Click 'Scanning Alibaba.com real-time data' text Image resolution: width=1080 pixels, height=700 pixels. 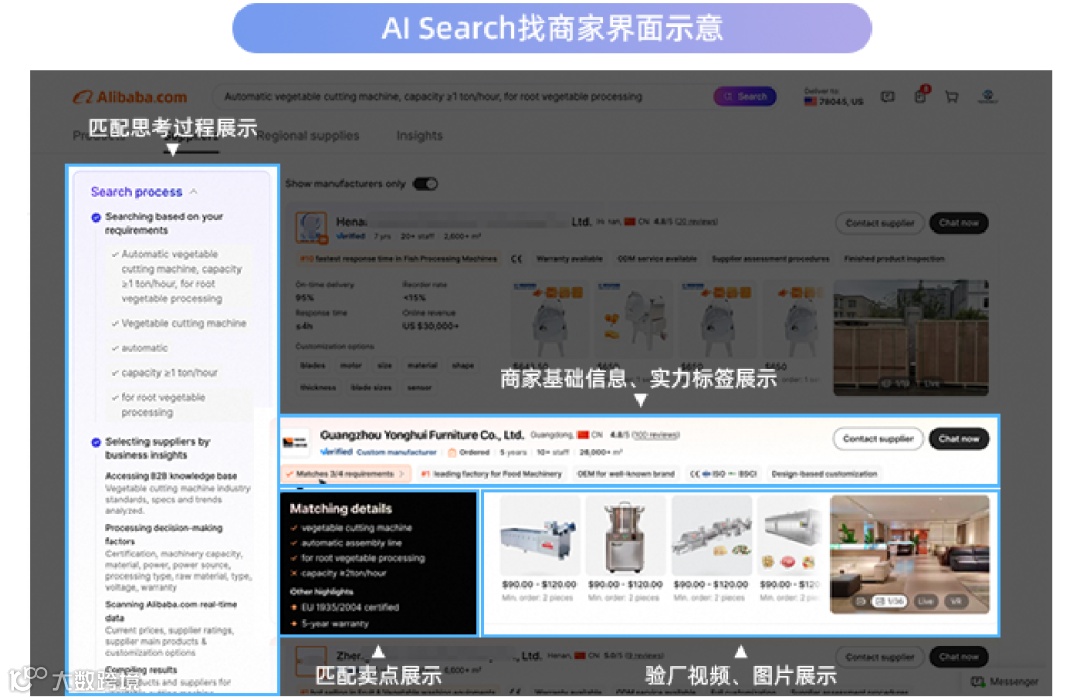pos(171,611)
